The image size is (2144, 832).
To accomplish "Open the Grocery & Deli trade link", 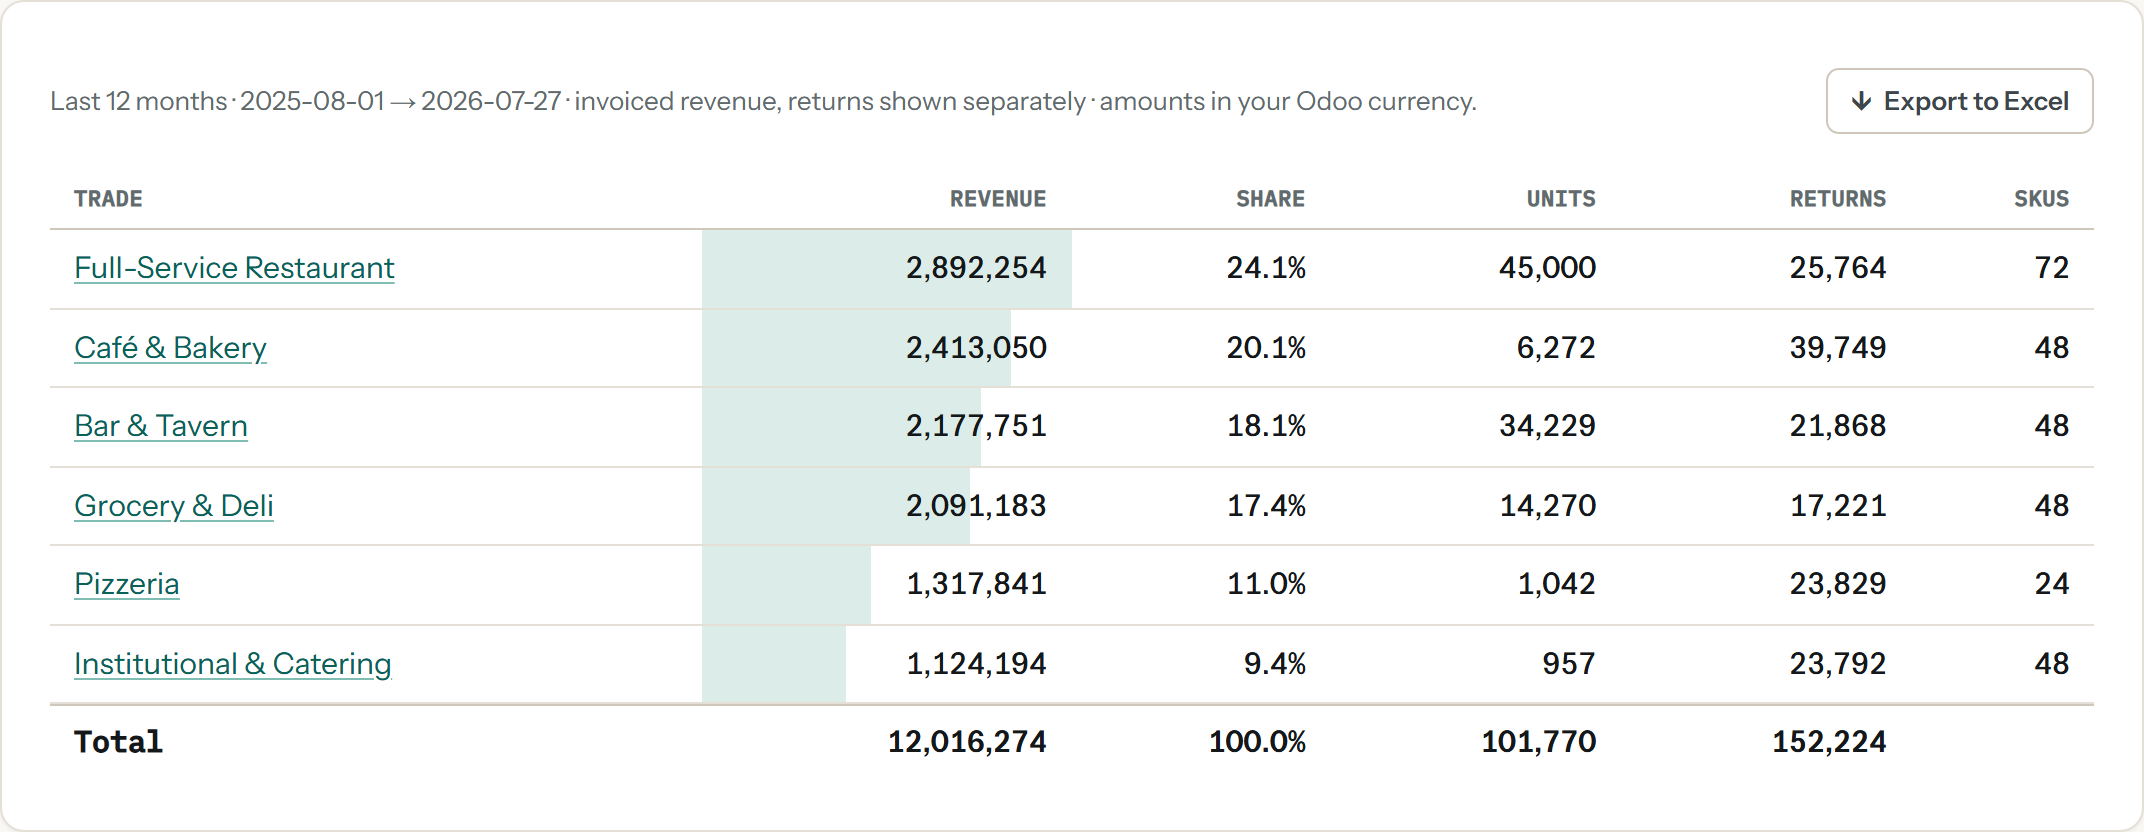I will (174, 506).
